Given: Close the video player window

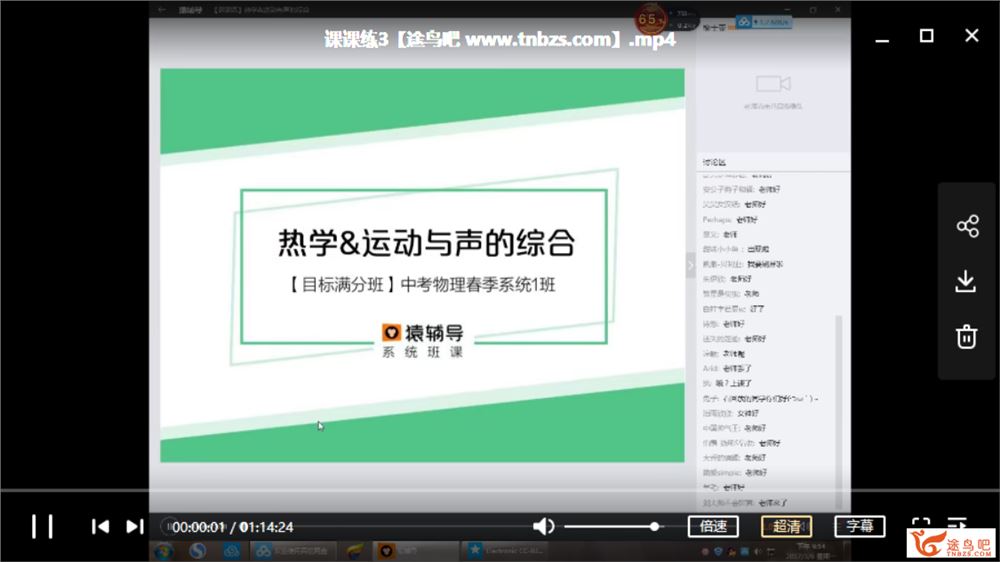Looking at the screenshot, I should pyautogui.click(x=971, y=36).
